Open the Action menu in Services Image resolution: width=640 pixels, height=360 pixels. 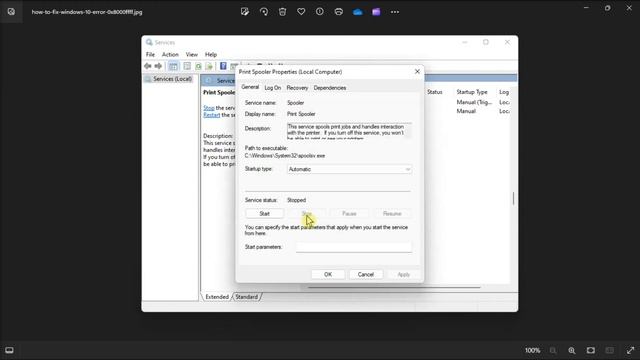click(x=170, y=54)
